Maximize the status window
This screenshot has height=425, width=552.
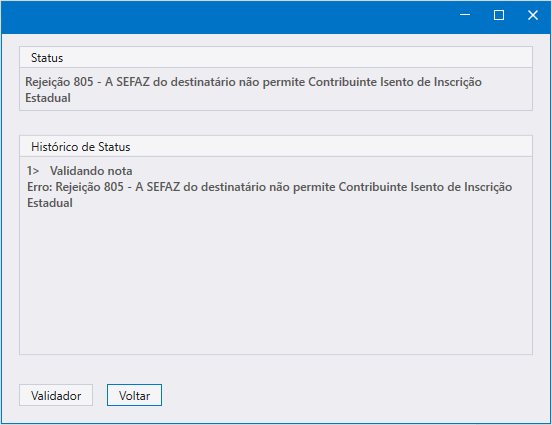click(499, 15)
